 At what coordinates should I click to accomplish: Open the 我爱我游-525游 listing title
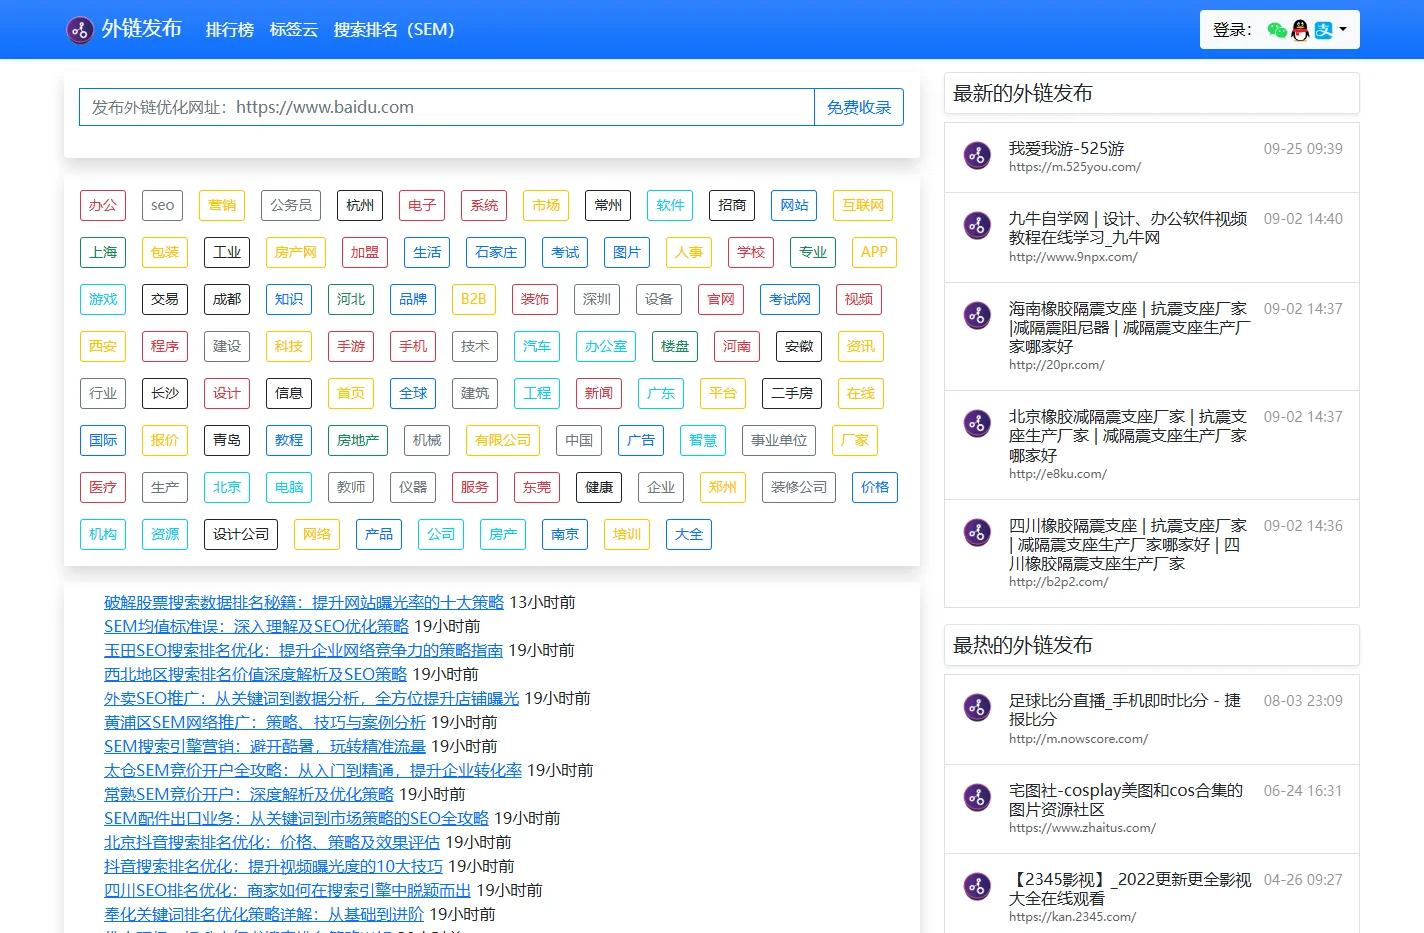pos(1066,148)
